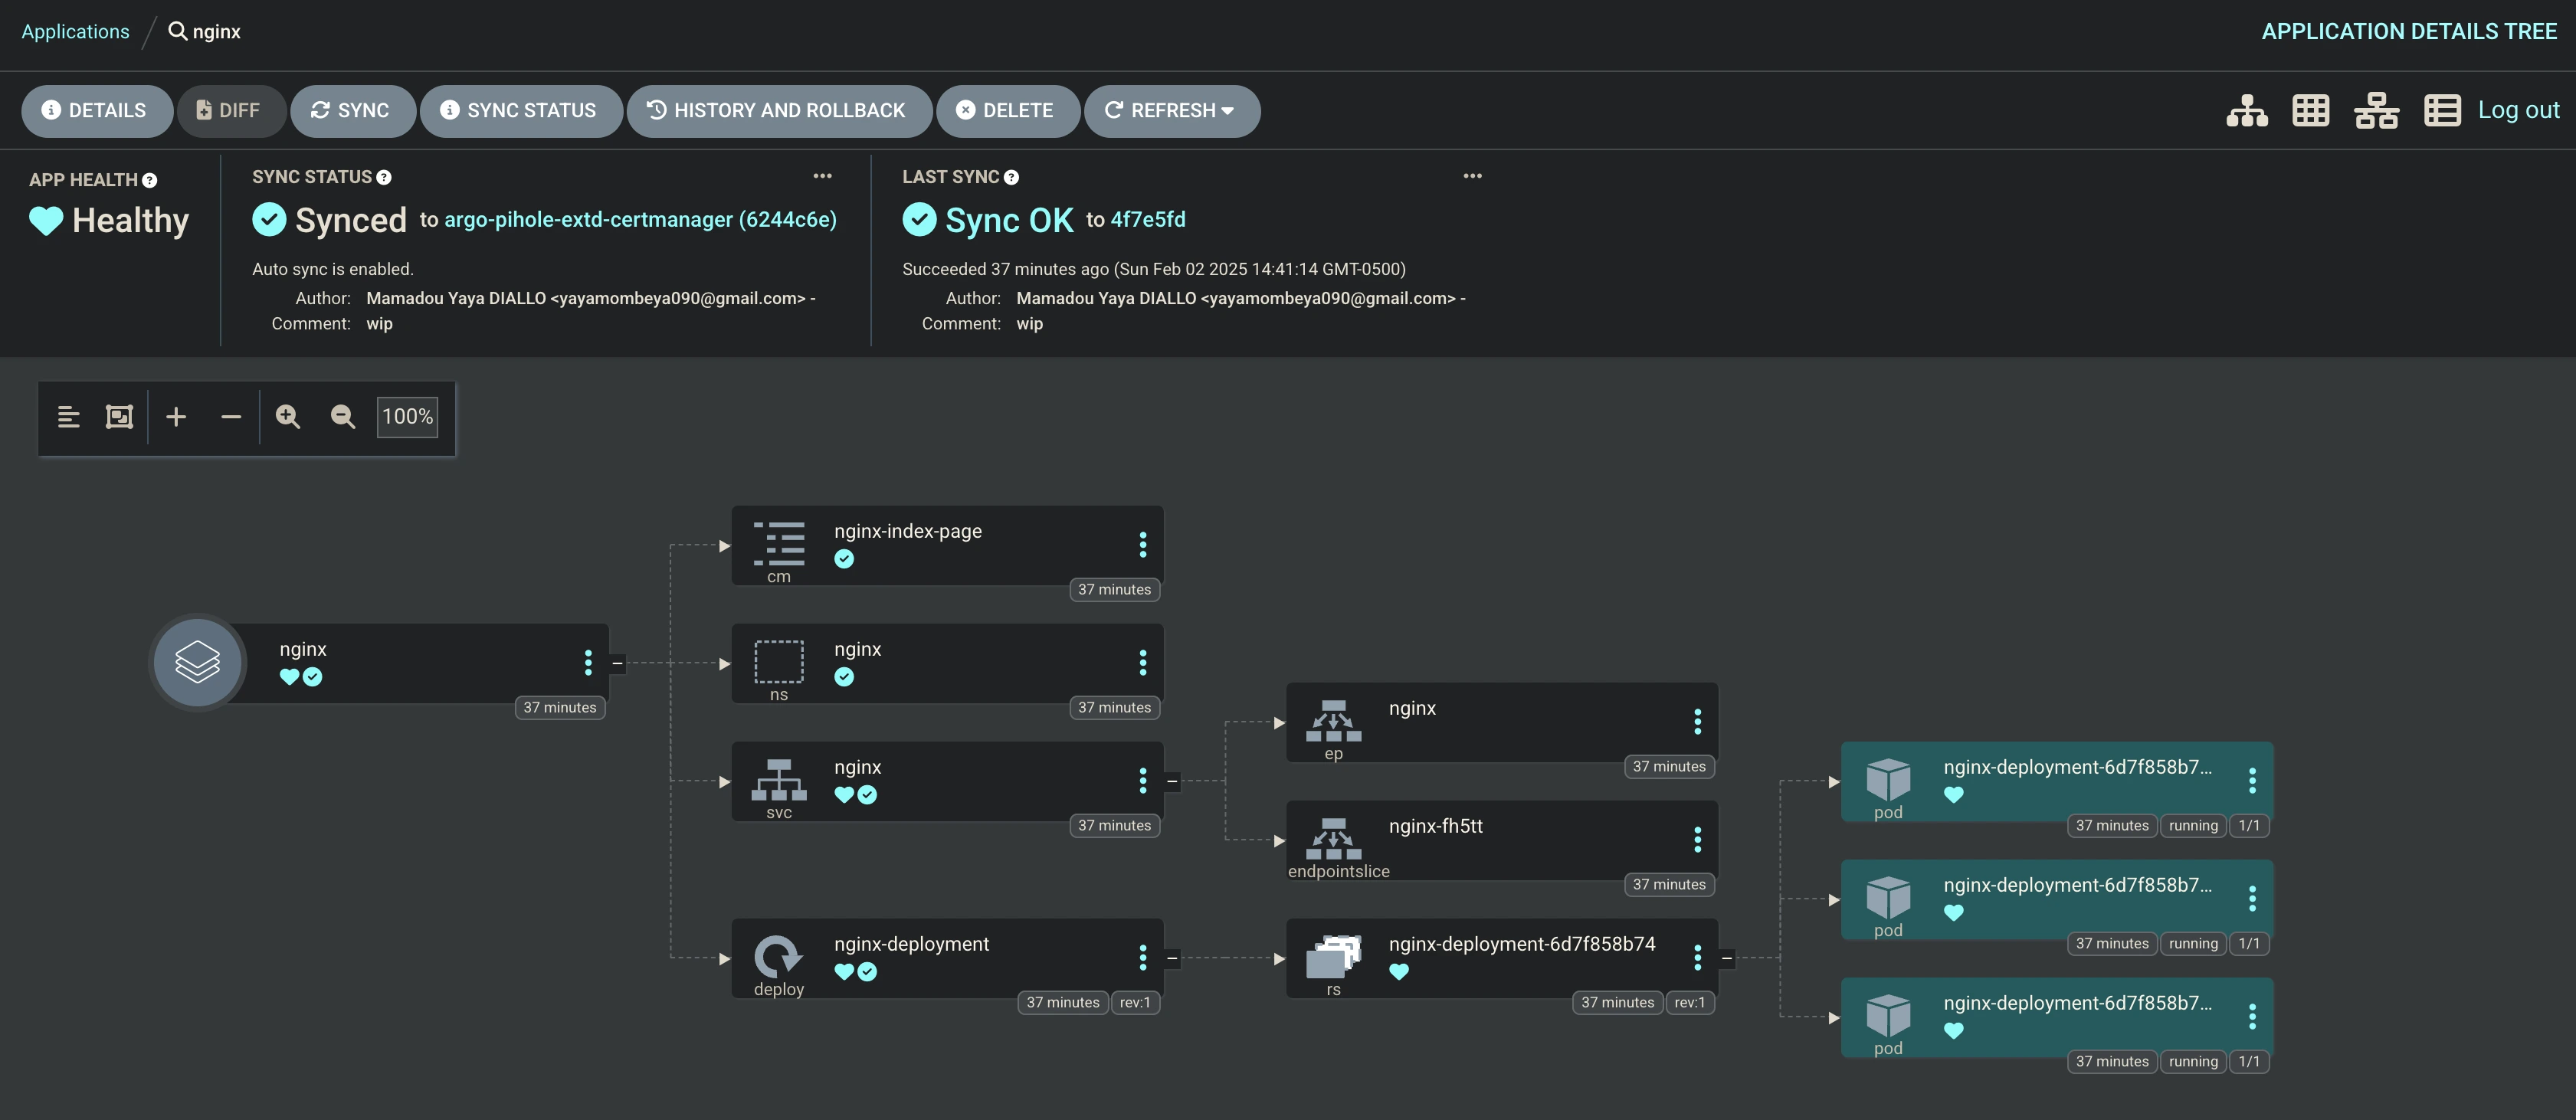Switch to the tree view layout icon
The width and height of the screenshot is (2576, 1120).
(2246, 111)
